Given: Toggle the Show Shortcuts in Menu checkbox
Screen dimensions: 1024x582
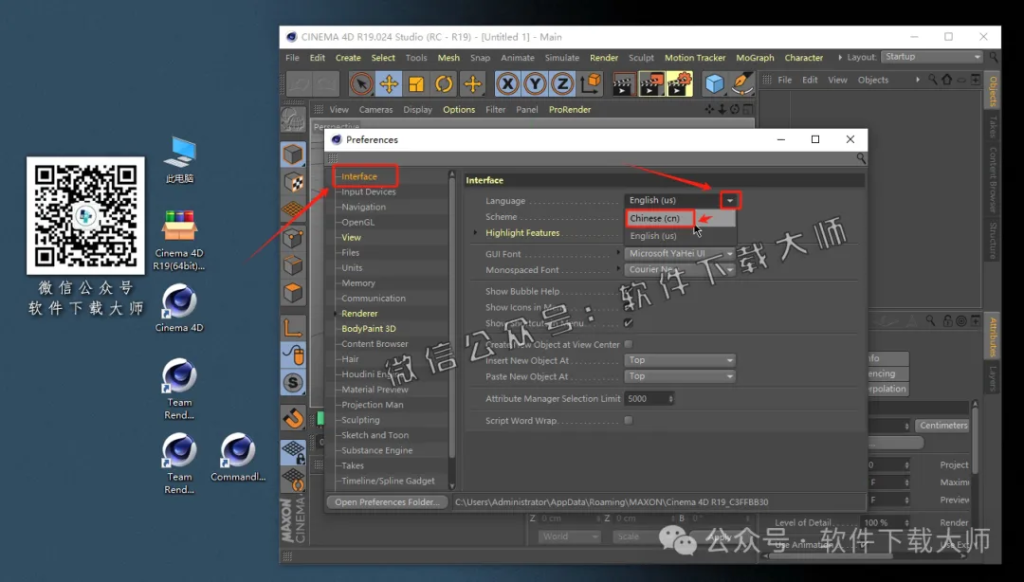Looking at the screenshot, I should click(x=630, y=321).
